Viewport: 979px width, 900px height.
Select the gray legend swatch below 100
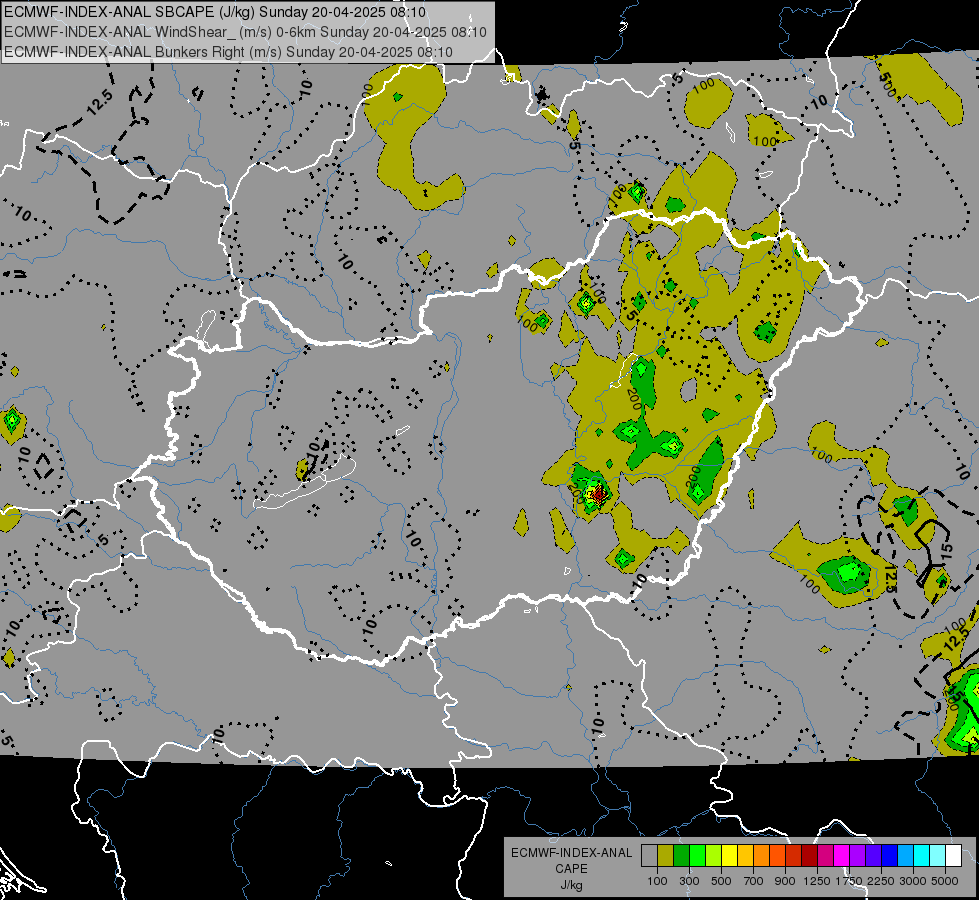649,855
